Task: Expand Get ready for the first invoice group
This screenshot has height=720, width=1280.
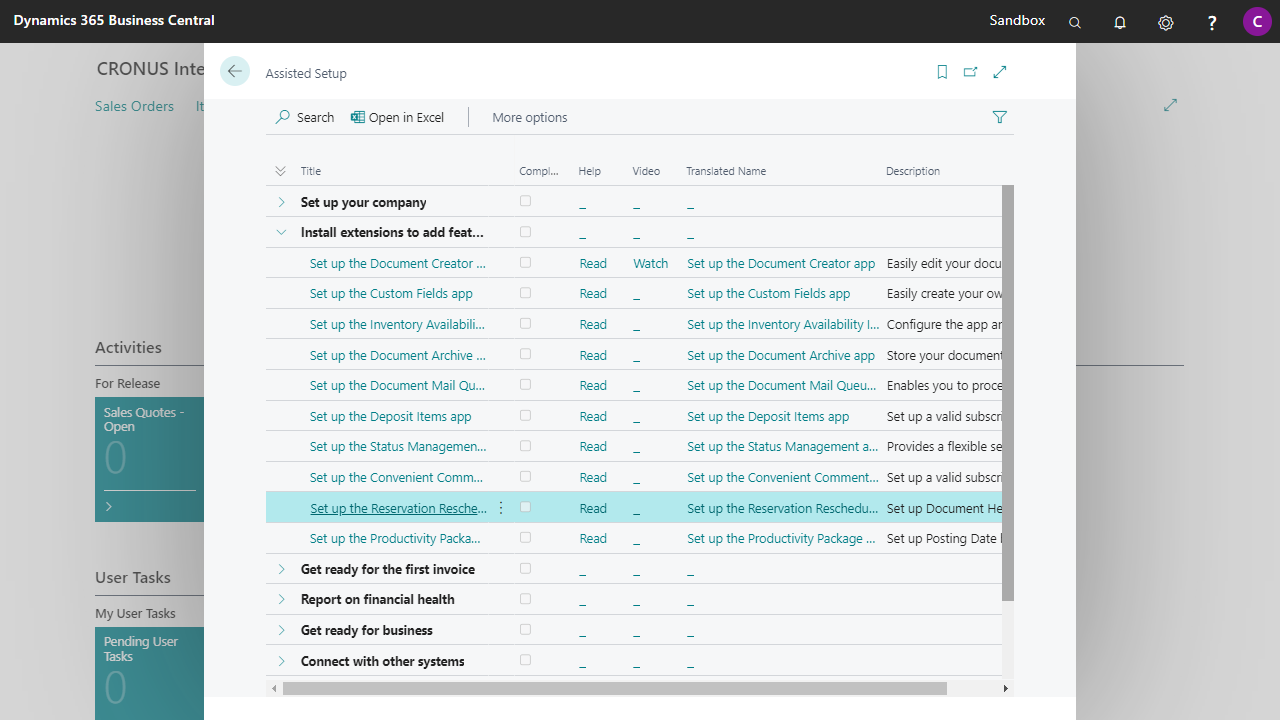Action: point(281,568)
